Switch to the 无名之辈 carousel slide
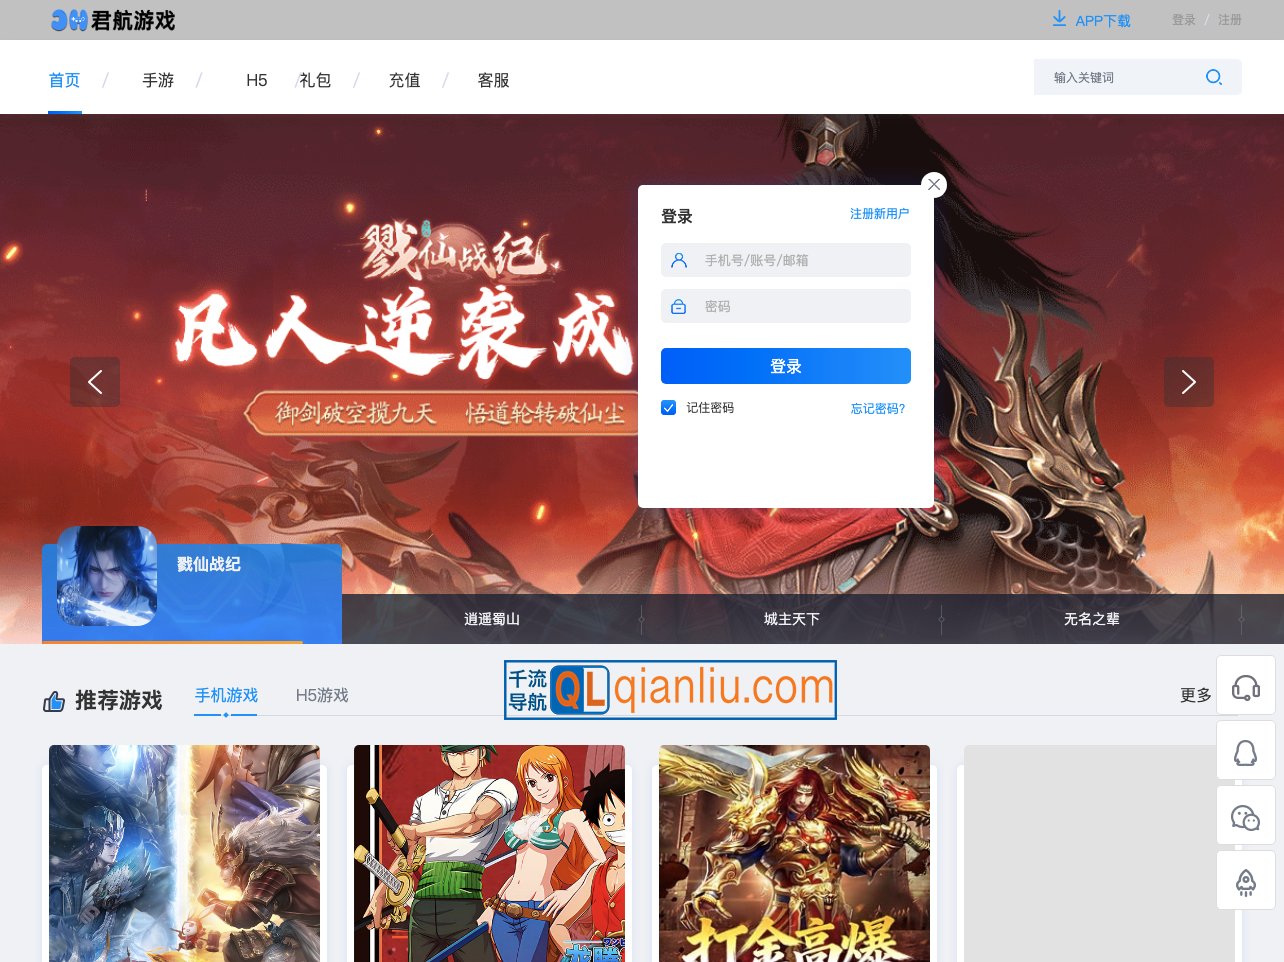The height and width of the screenshot is (962, 1284). pos(1091,619)
